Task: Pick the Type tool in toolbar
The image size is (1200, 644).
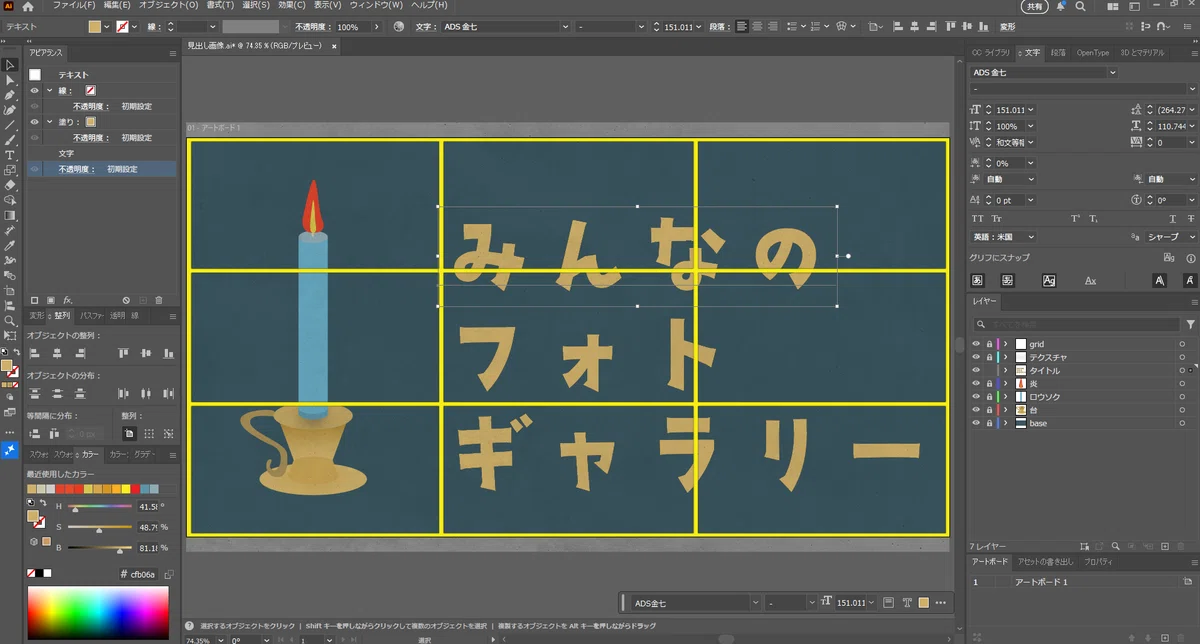Action: pos(10,155)
